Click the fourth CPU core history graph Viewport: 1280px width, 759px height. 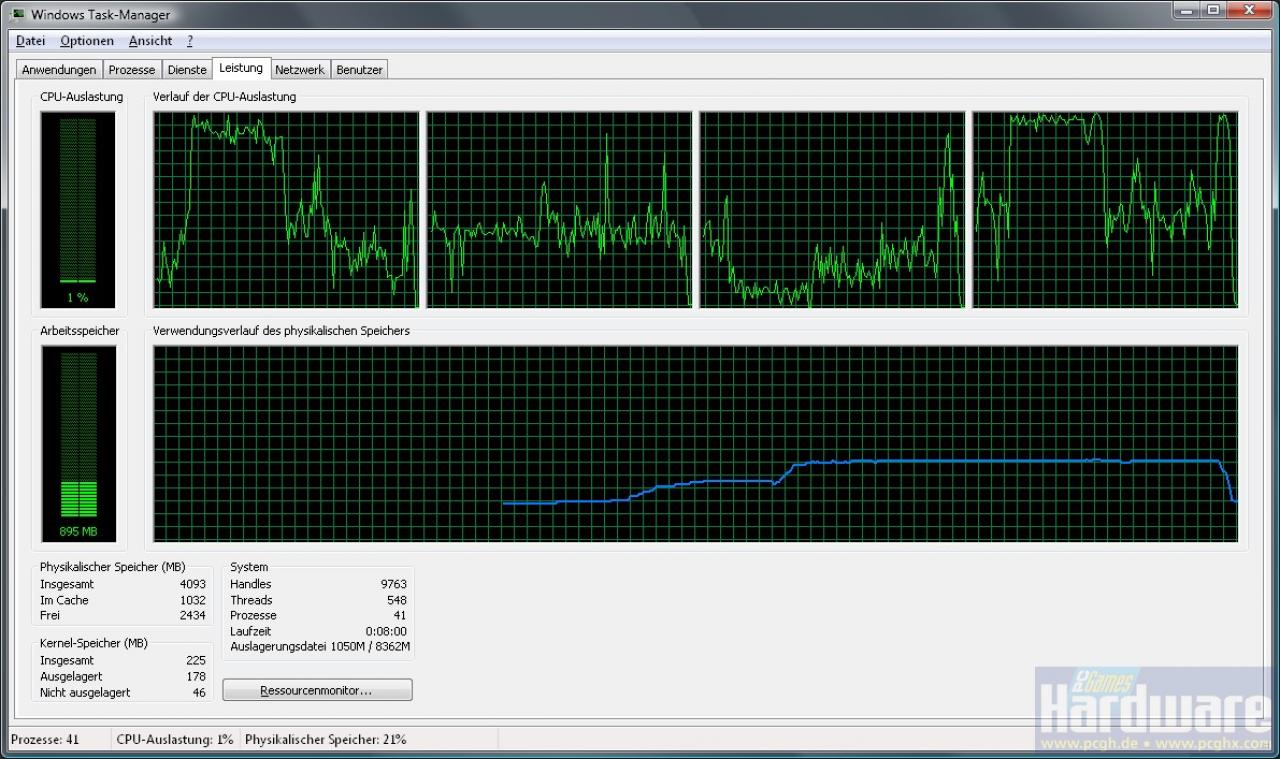click(x=1105, y=210)
